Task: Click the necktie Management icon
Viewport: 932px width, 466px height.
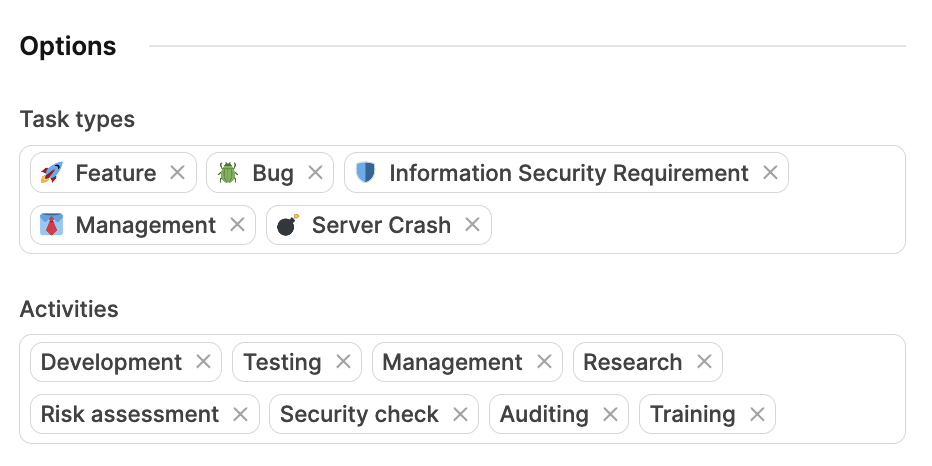Action: (x=52, y=225)
